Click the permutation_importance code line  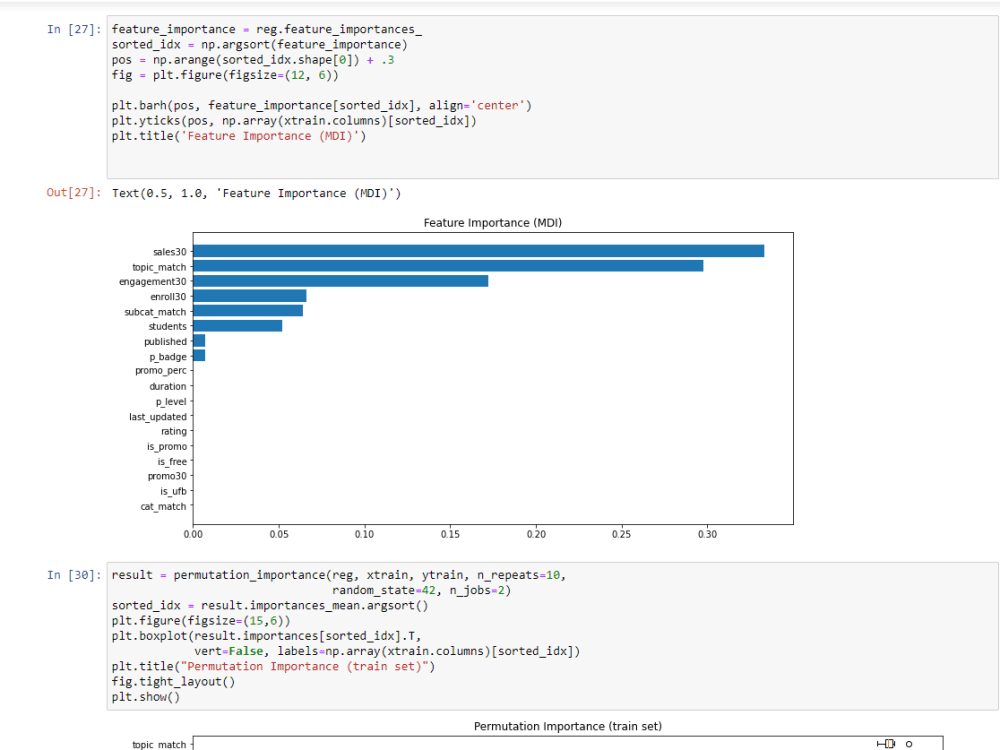(339, 575)
